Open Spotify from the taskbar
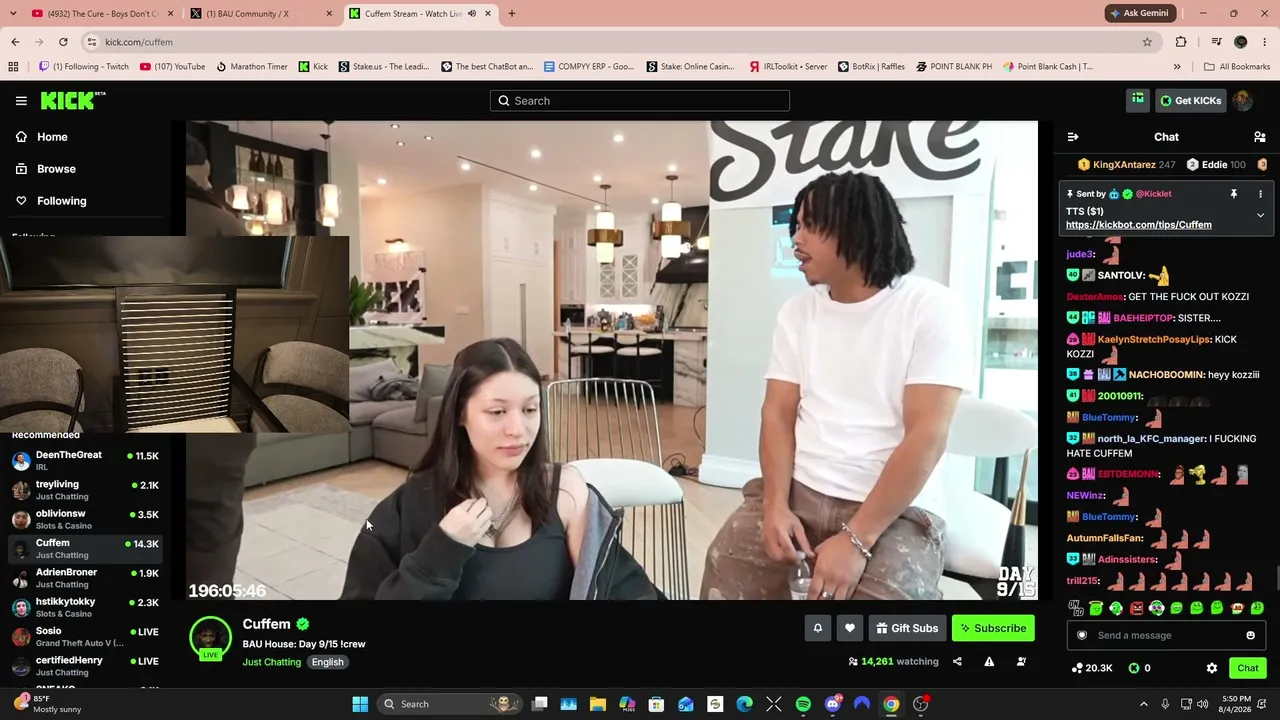 [x=803, y=704]
